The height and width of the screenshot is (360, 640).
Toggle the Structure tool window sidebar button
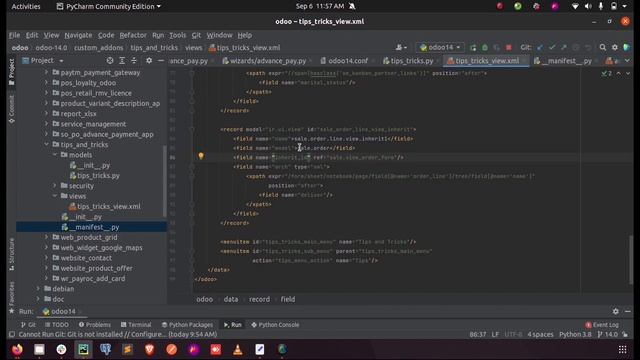[11, 255]
